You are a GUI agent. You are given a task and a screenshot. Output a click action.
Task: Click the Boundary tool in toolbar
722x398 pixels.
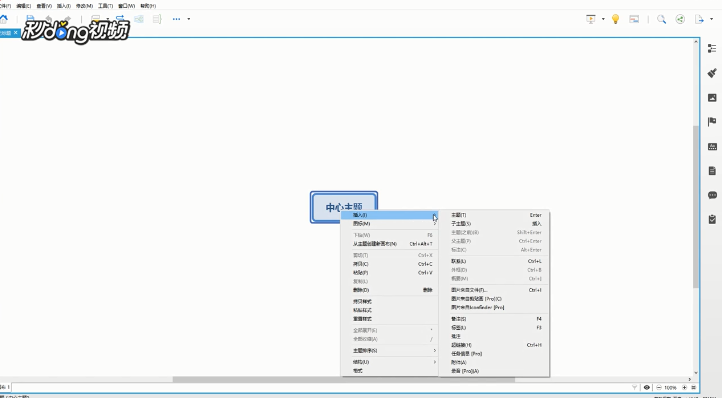139,19
